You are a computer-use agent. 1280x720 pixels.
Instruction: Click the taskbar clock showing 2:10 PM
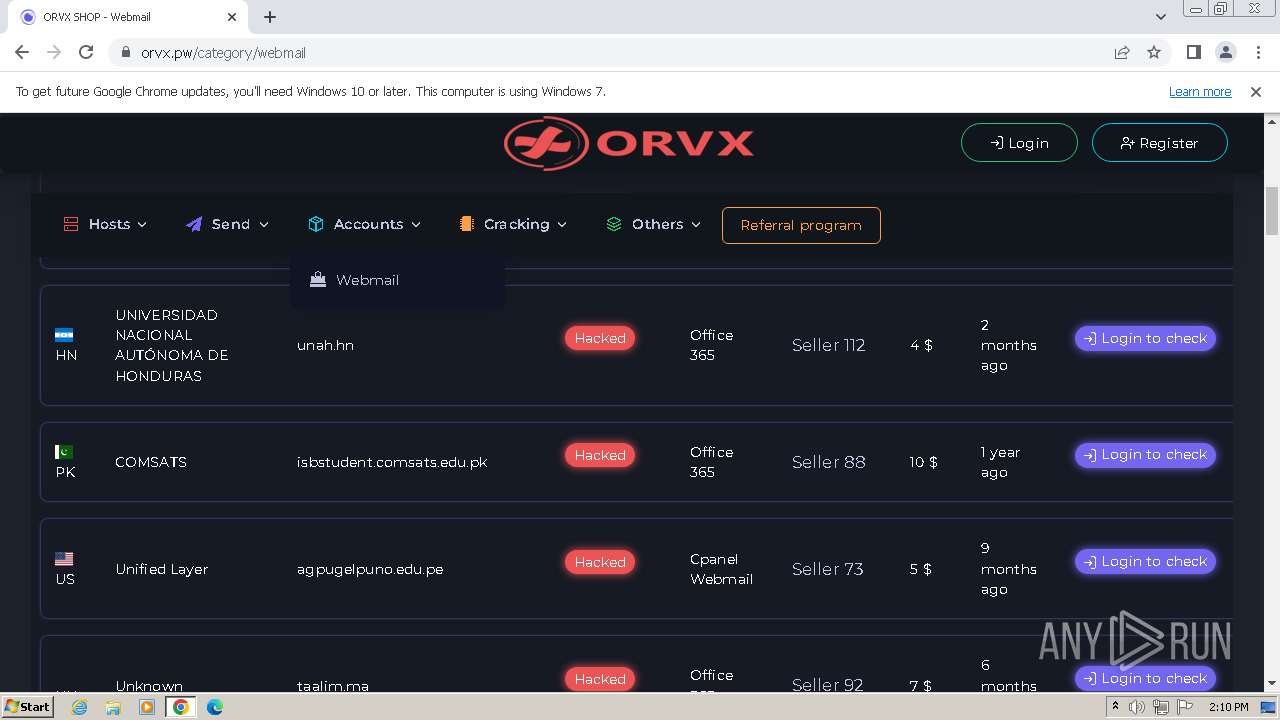[1228, 707]
